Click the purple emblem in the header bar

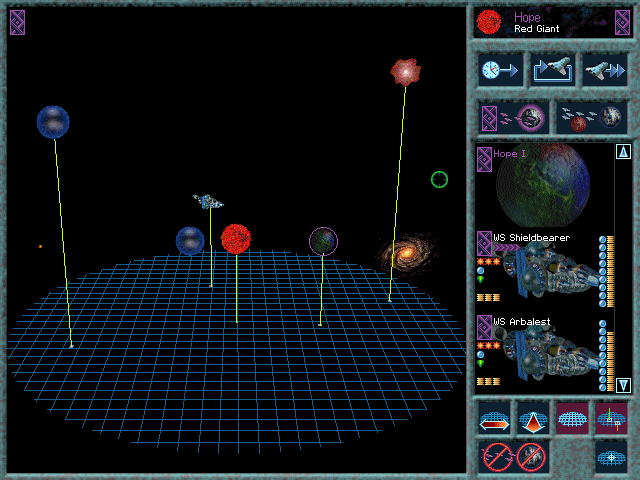tap(622, 22)
